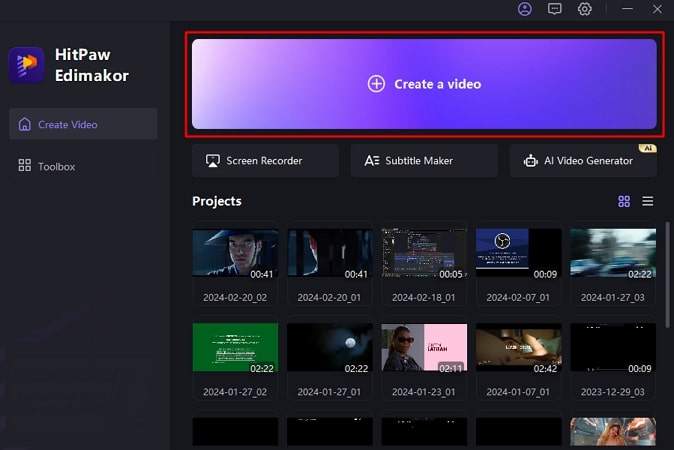674x450 pixels.
Task: Click the Screen Recorder monitor icon
Action: point(212,161)
